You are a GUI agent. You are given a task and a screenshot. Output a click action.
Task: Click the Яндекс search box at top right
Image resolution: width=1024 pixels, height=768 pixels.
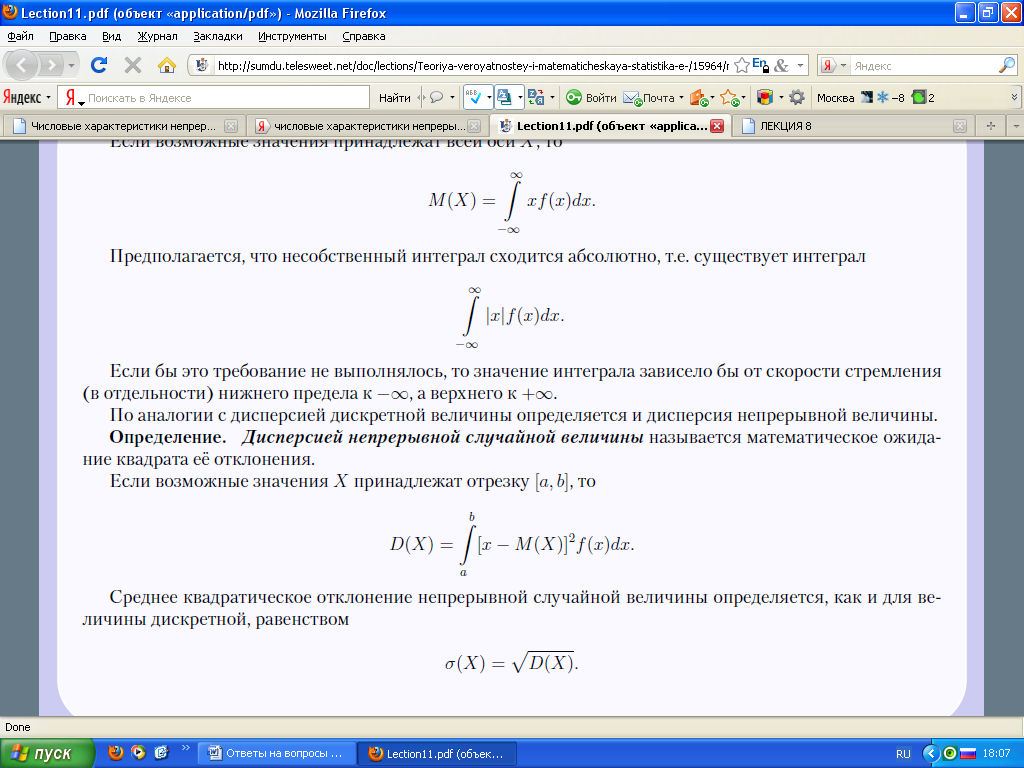(923, 65)
